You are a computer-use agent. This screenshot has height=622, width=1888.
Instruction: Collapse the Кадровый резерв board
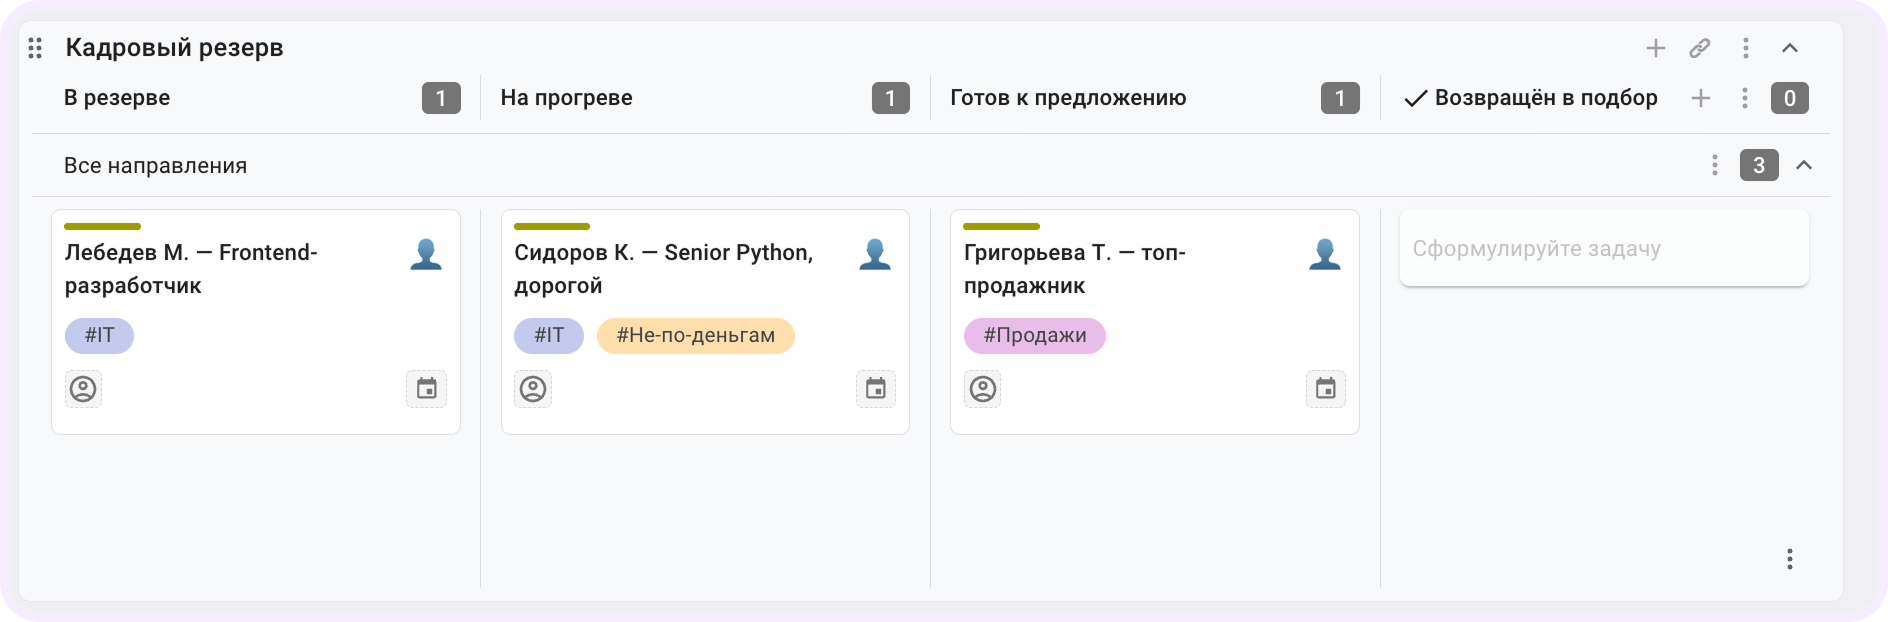point(1790,48)
